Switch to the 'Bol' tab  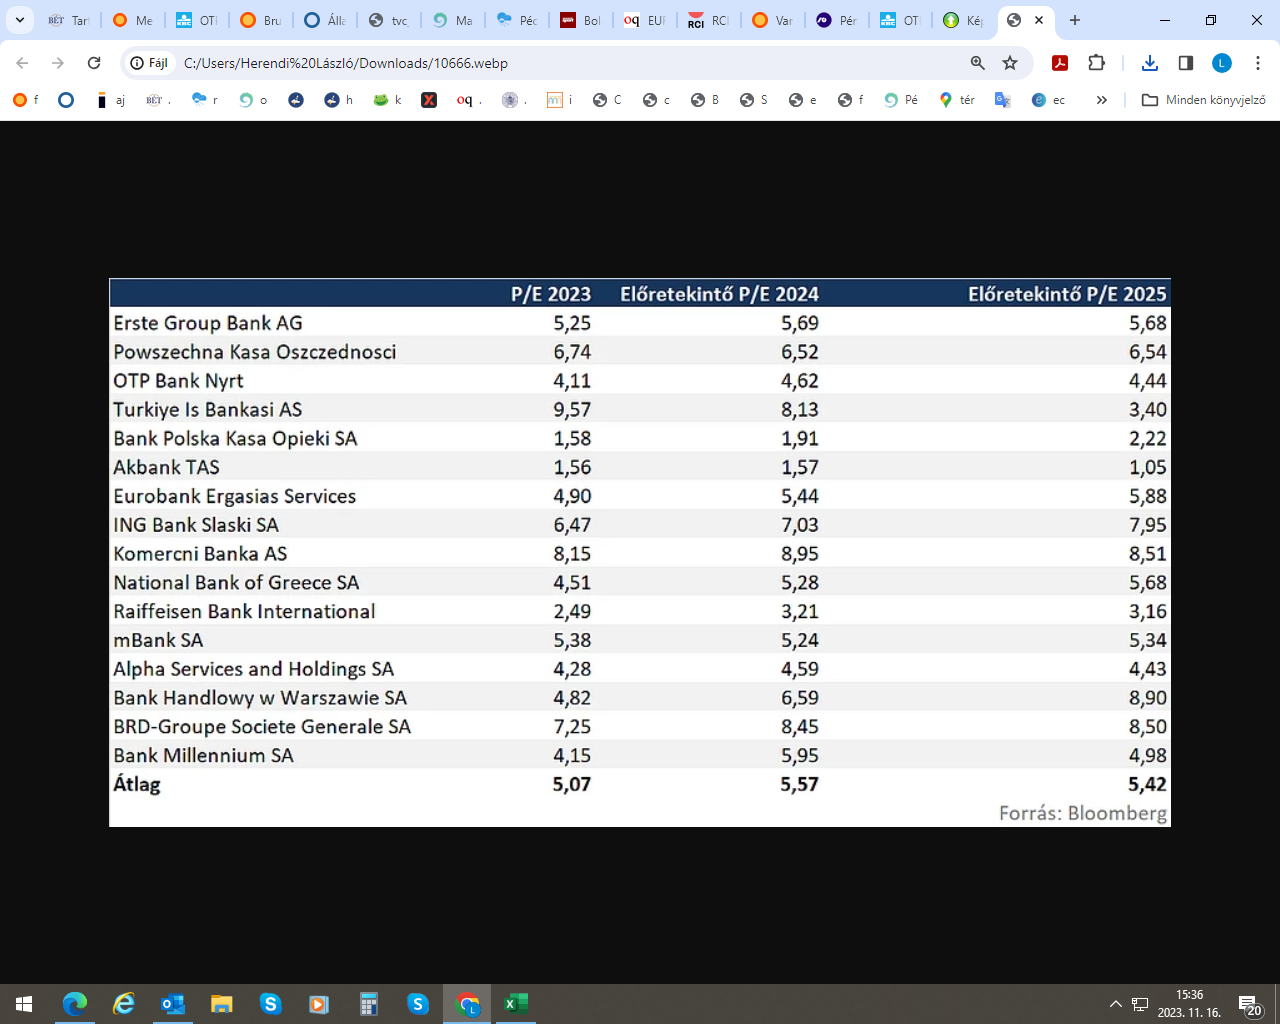[x=580, y=20]
